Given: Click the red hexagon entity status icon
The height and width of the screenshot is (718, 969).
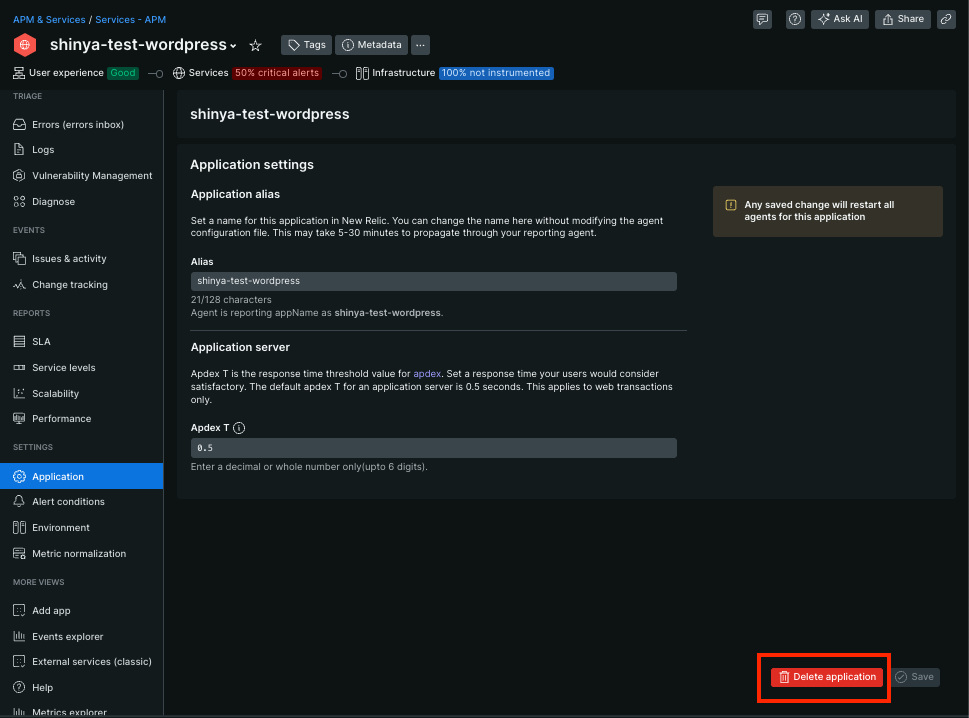Looking at the screenshot, I should 25,45.
